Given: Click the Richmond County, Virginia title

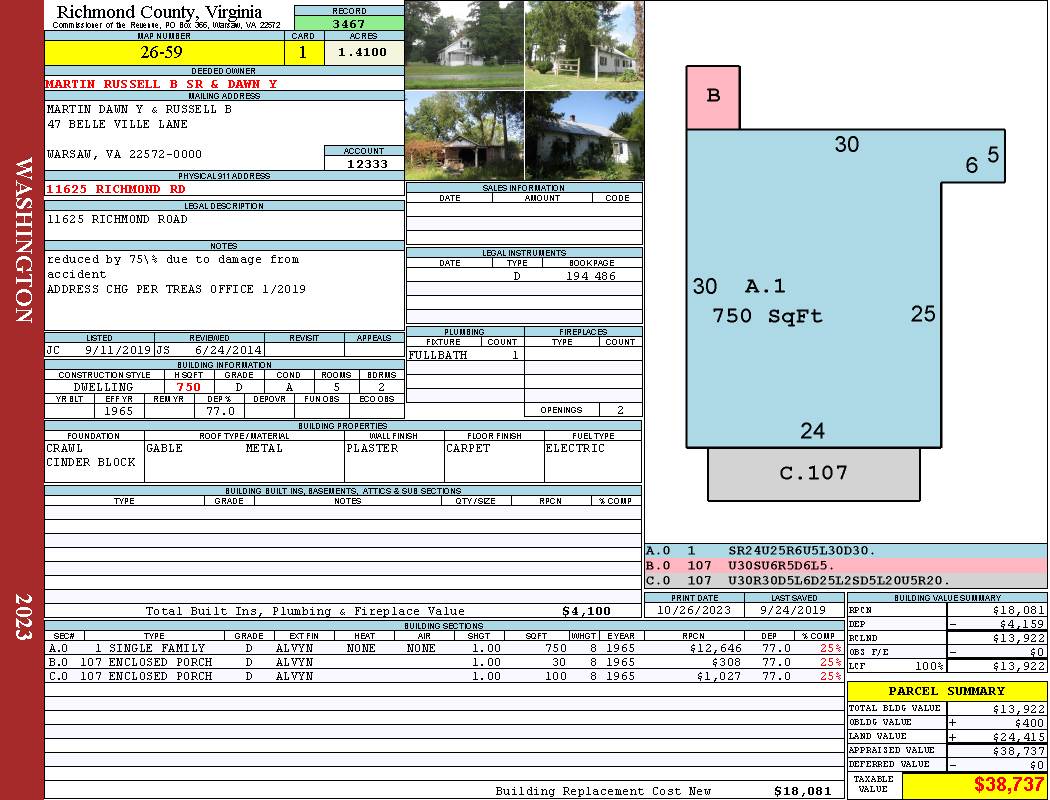Looking at the screenshot, I should [x=159, y=11].
